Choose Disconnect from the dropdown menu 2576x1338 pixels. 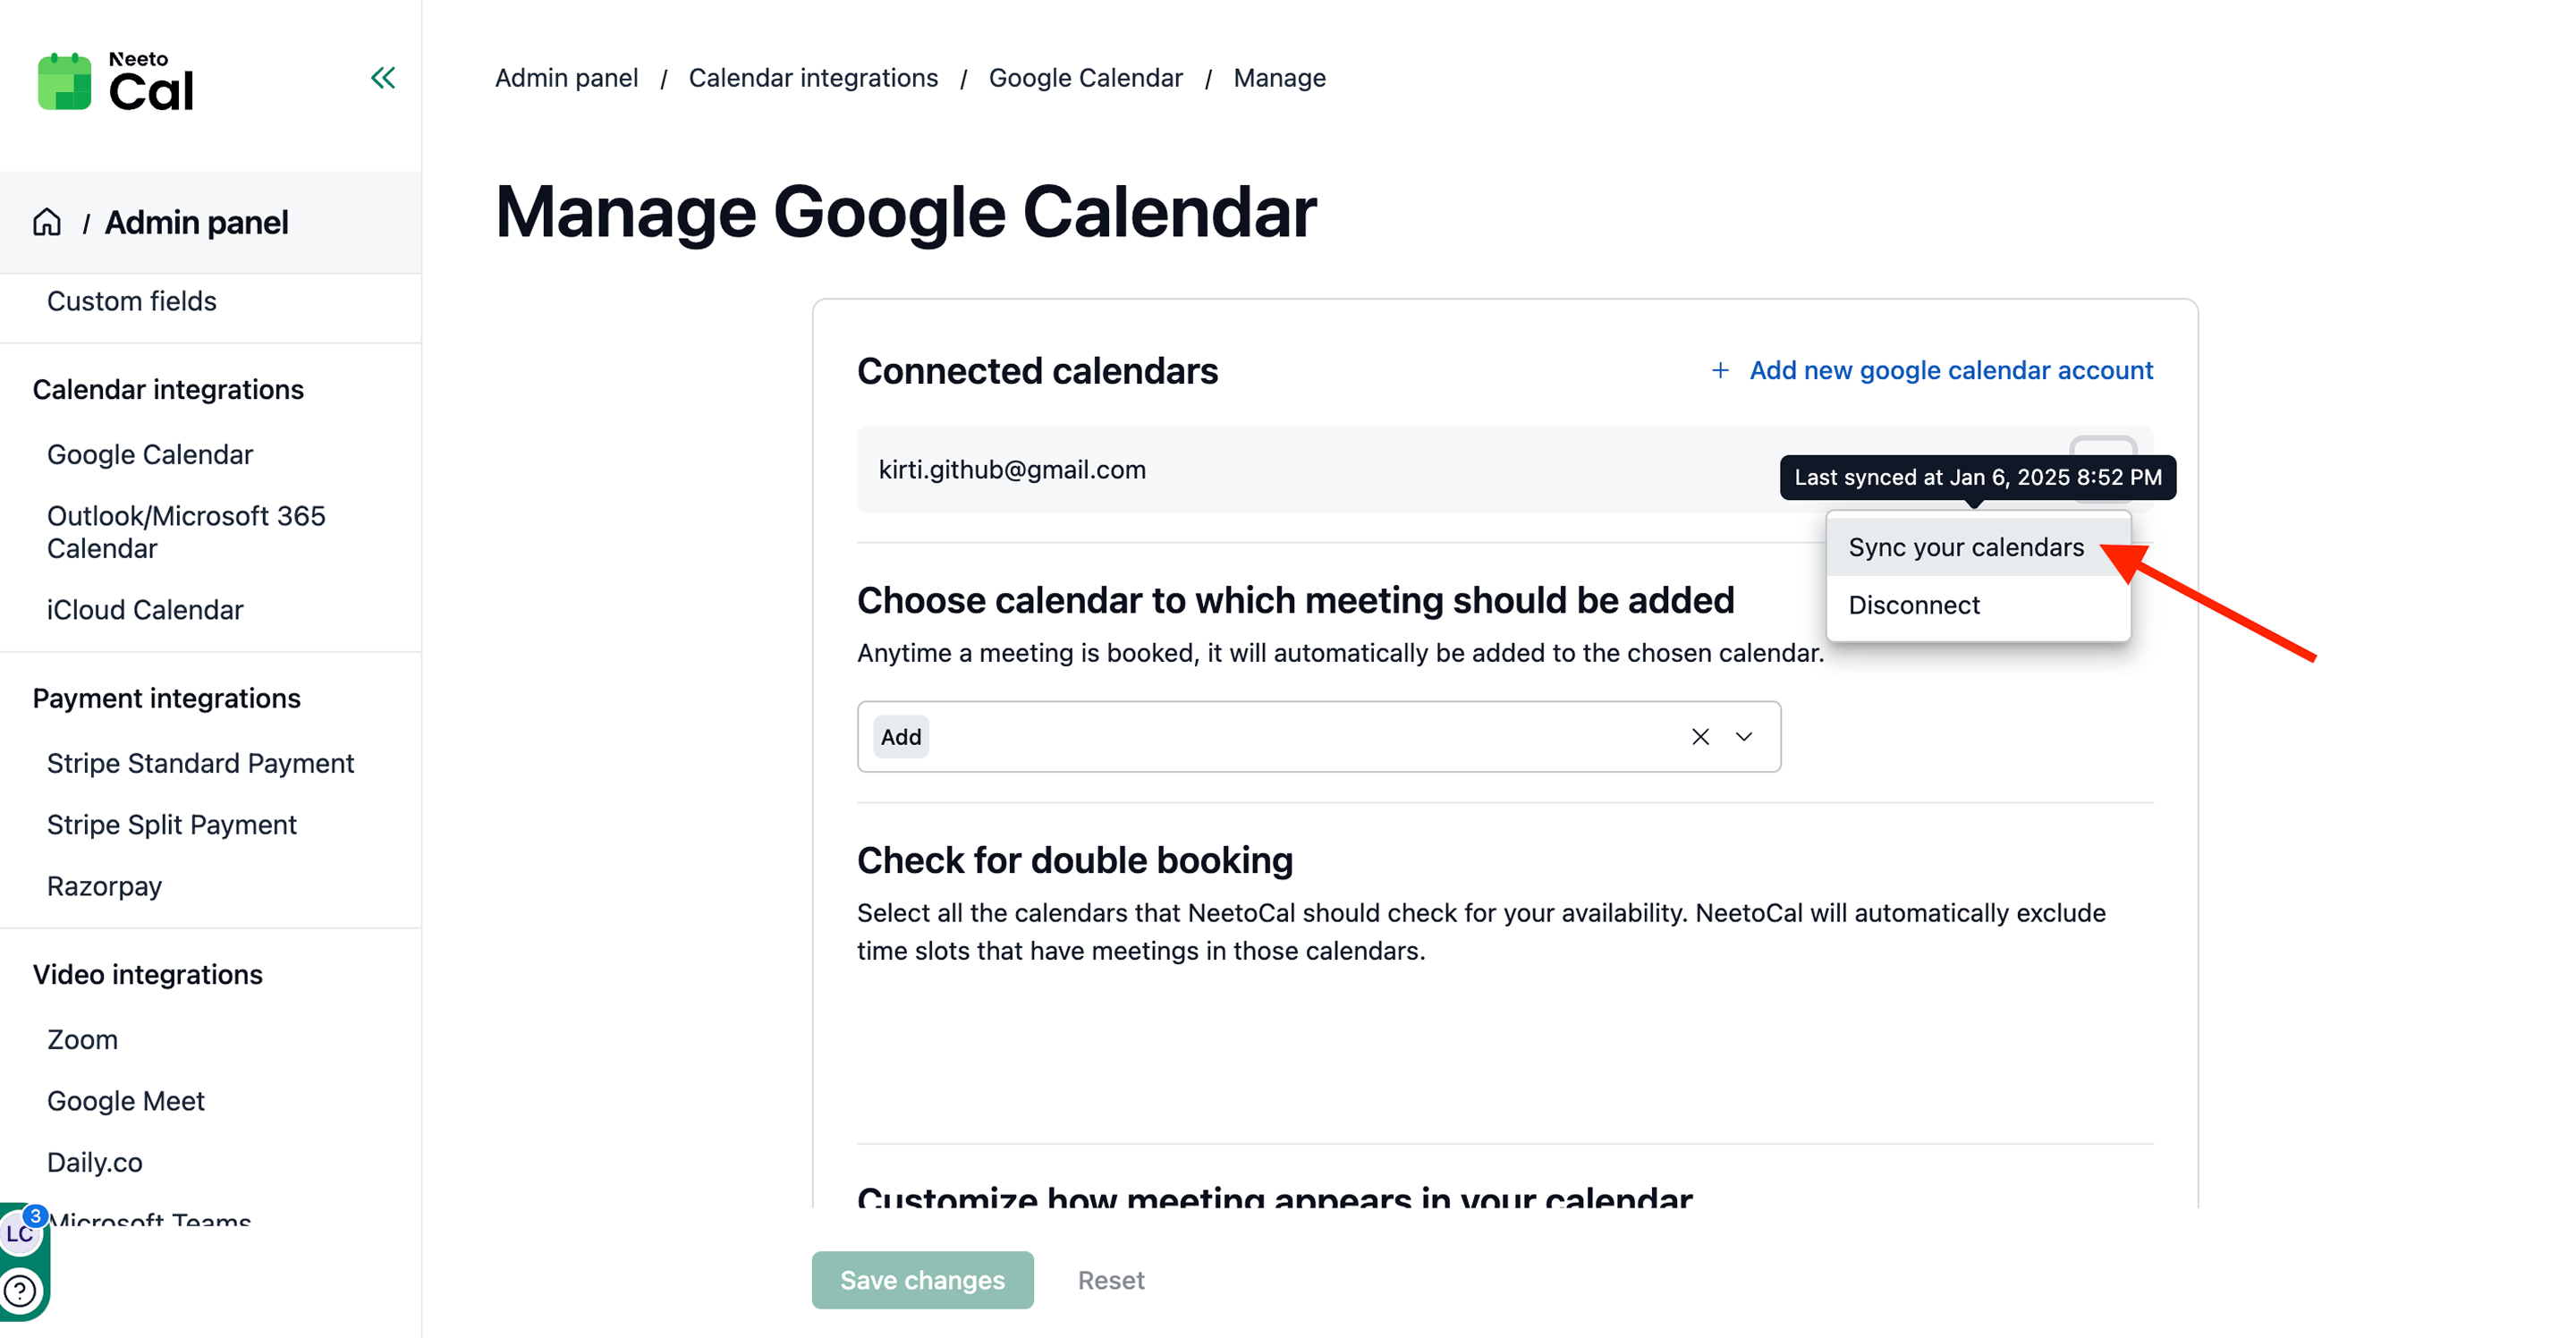click(x=1913, y=605)
